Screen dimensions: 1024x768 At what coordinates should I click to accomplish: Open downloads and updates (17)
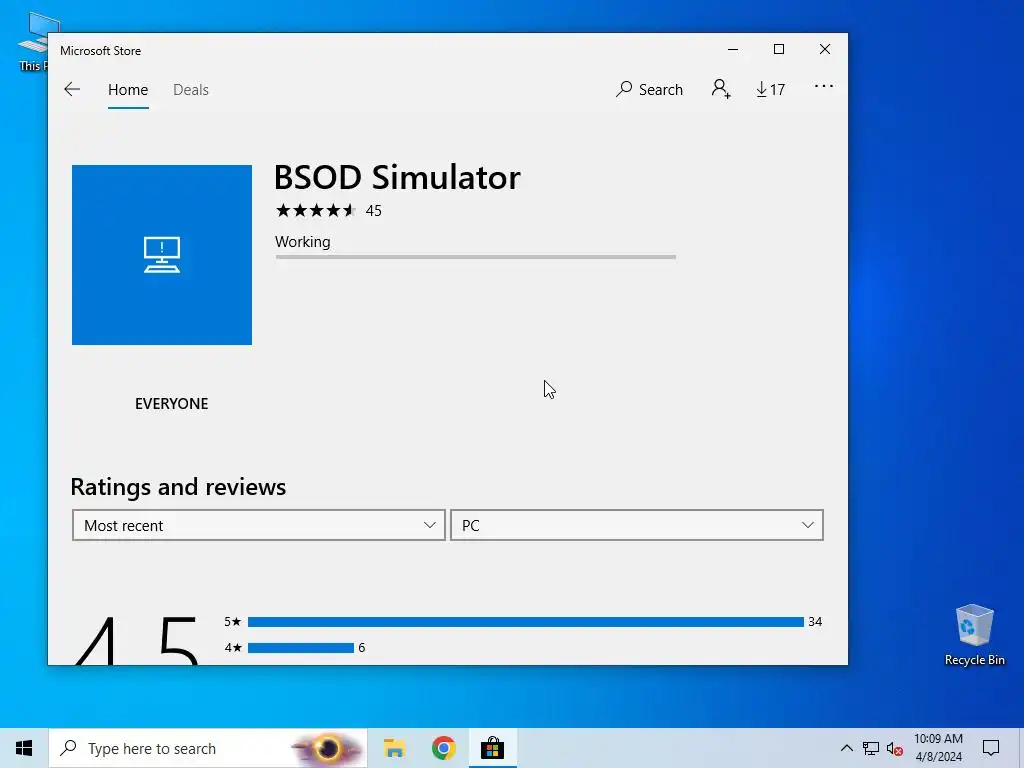pos(771,89)
